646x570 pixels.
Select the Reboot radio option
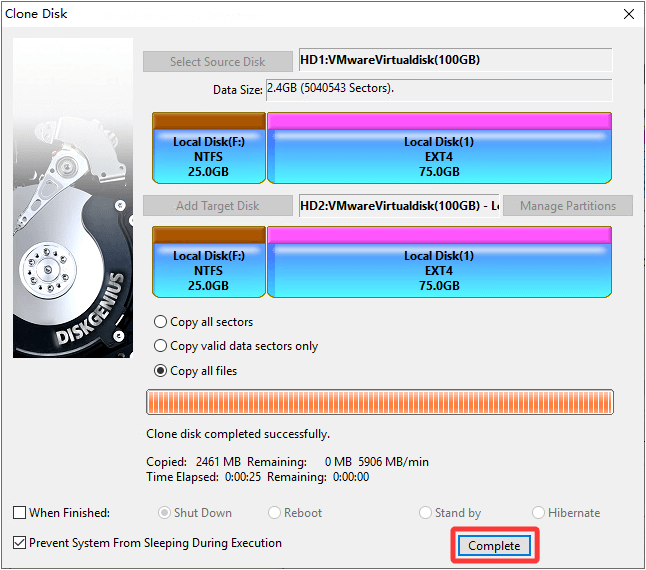[275, 513]
